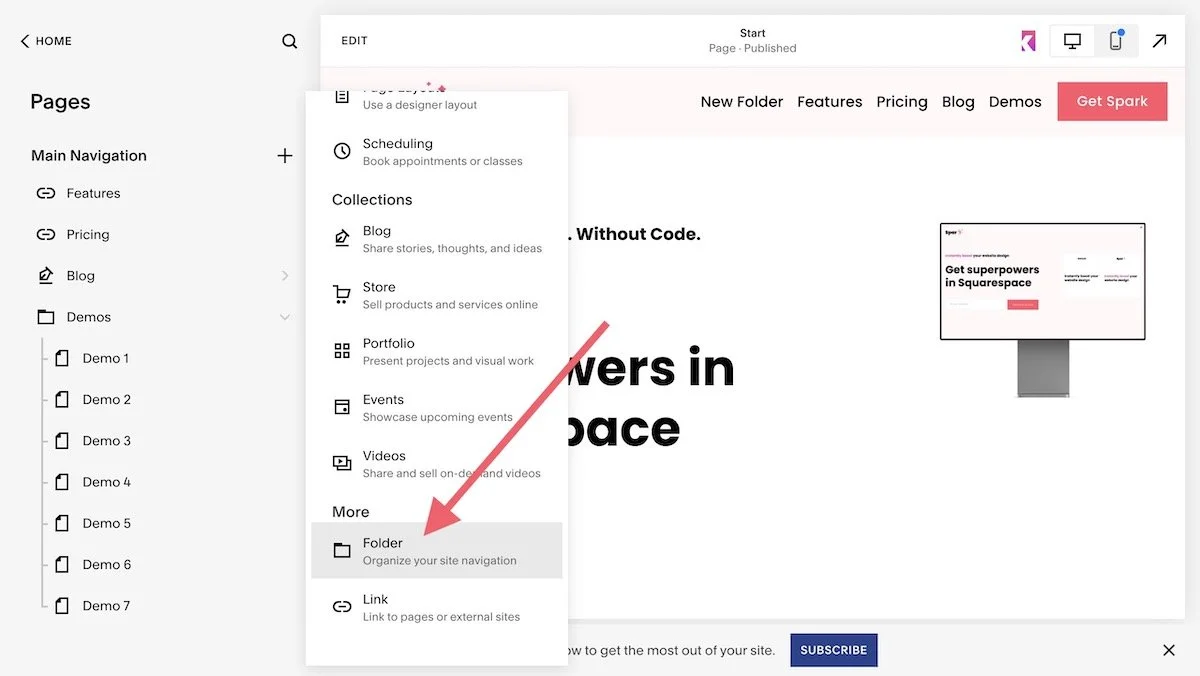Viewport: 1200px width, 676px height.
Task: Click the pink Squarespace extension icon
Action: tap(1029, 41)
